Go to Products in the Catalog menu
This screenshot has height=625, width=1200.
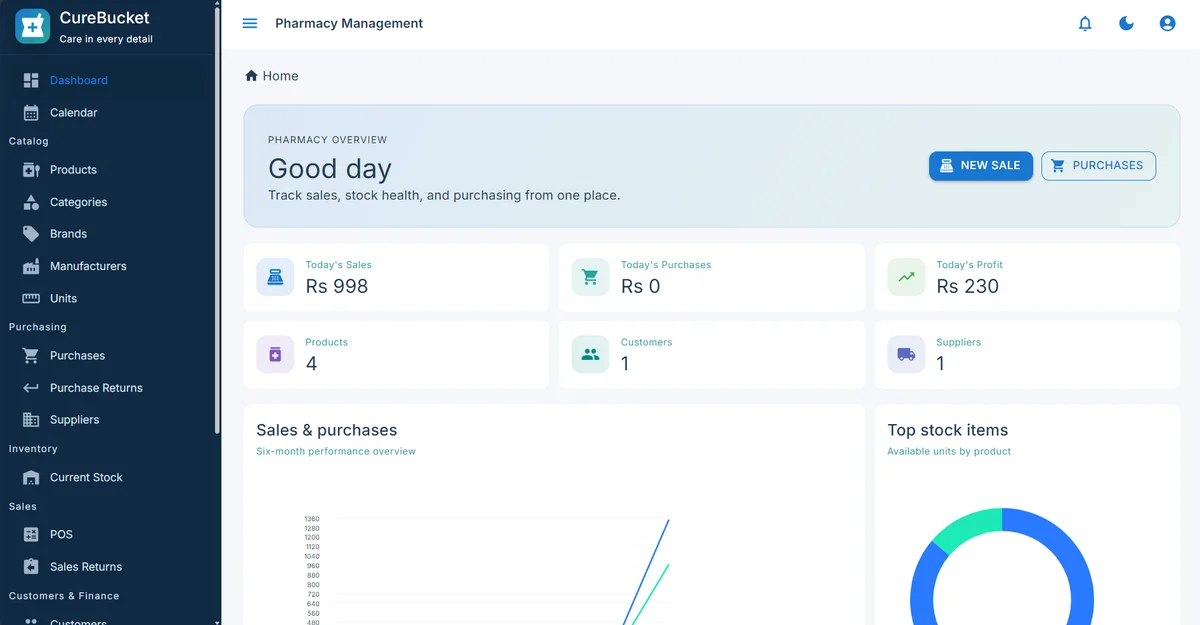point(108,170)
